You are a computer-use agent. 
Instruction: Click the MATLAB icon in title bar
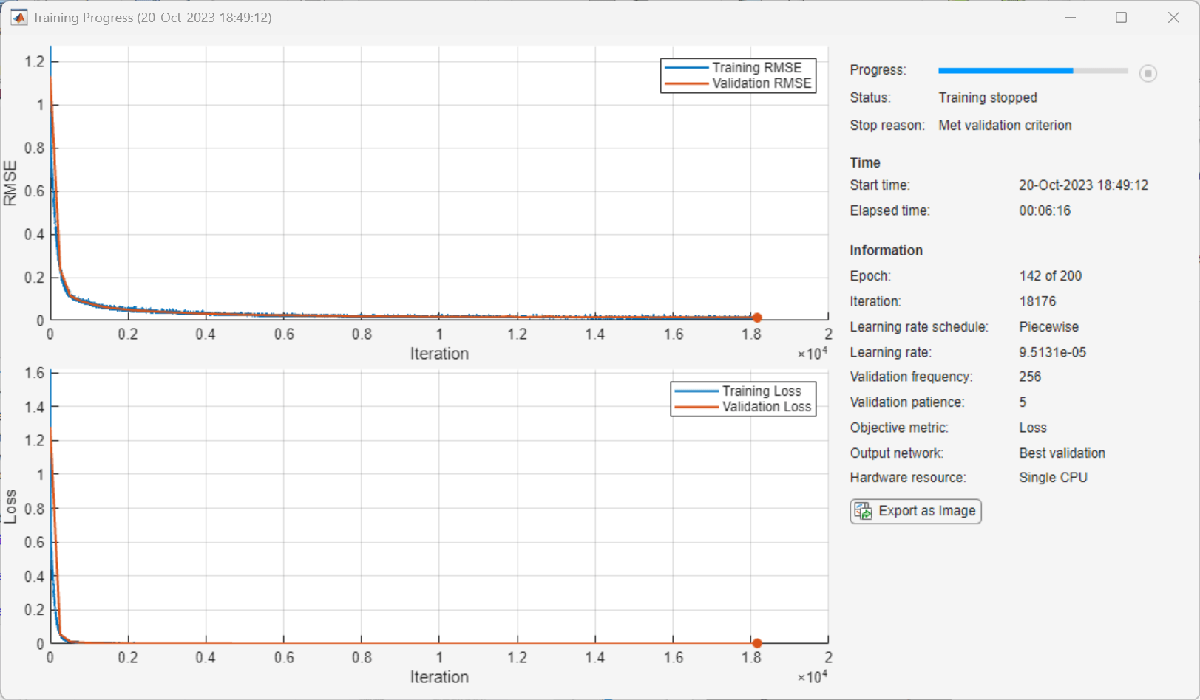pos(19,18)
